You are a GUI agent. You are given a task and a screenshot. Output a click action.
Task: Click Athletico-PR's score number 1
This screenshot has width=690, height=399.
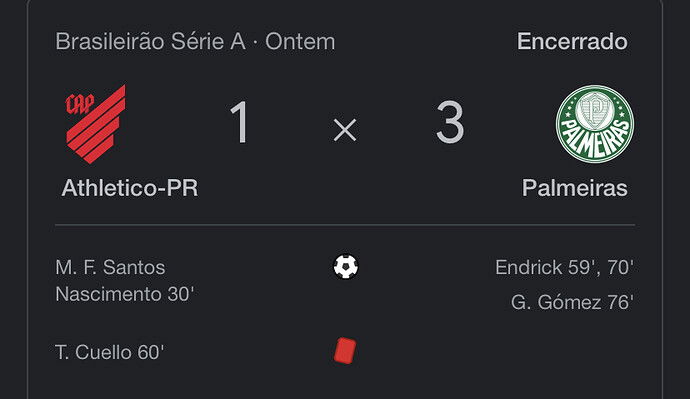240,122
